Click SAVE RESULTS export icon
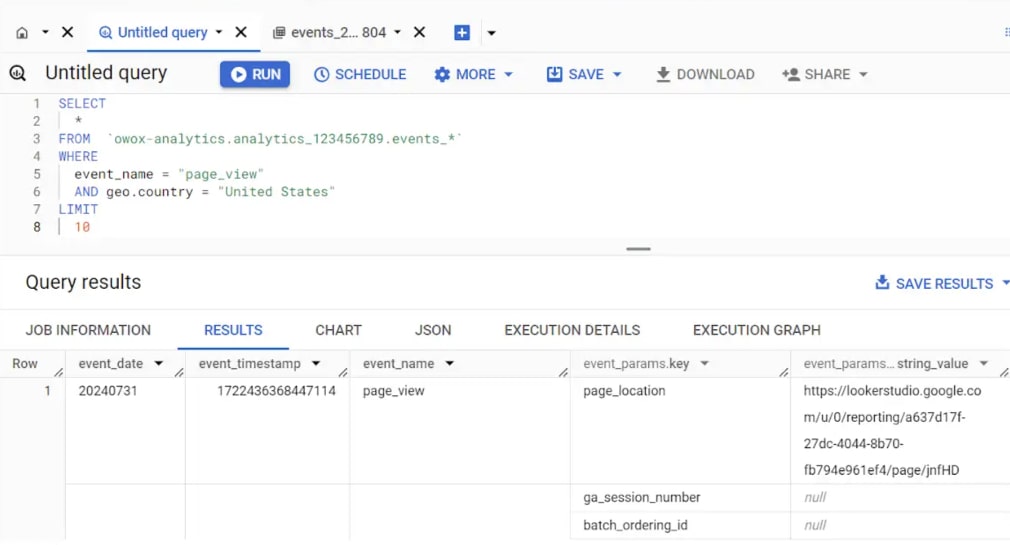 [882, 283]
